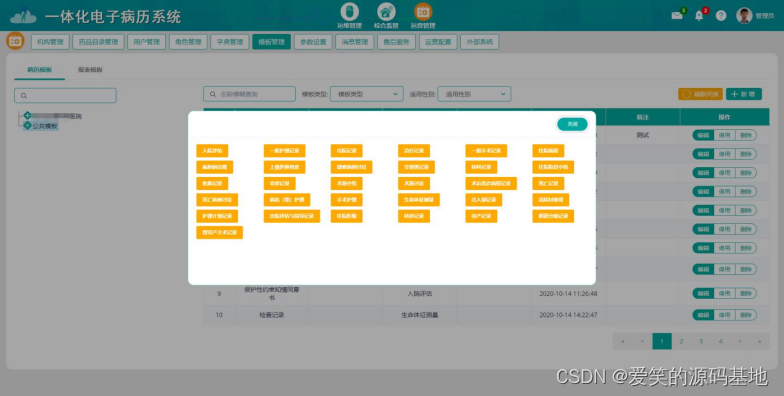Select the 住院病程 tag
The width and height of the screenshot is (784, 396).
coord(548,150)
